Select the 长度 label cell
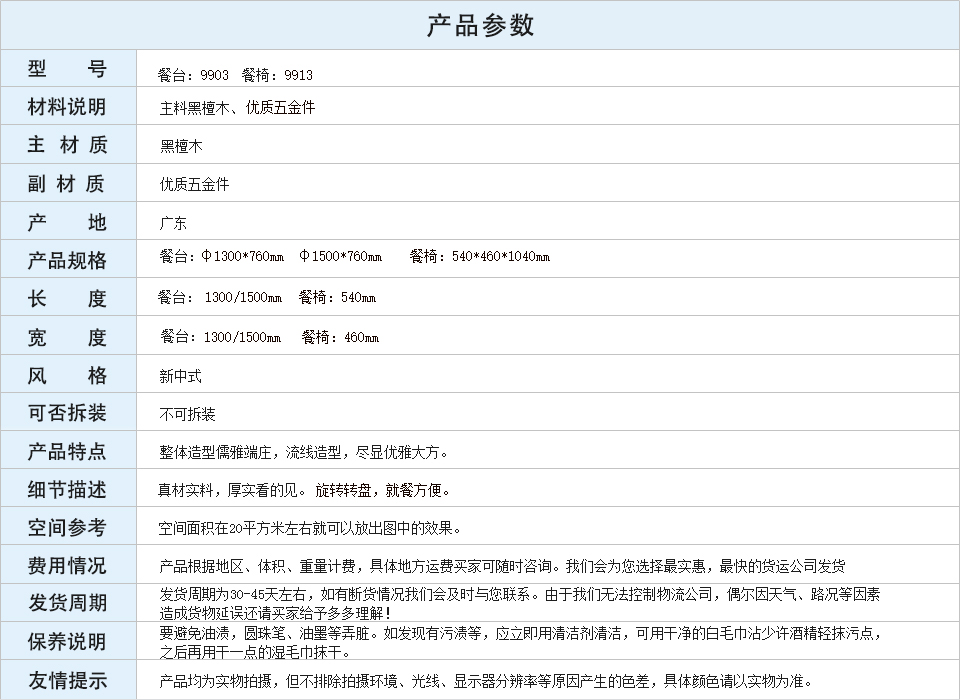The image size is (960, 700). 68,298
